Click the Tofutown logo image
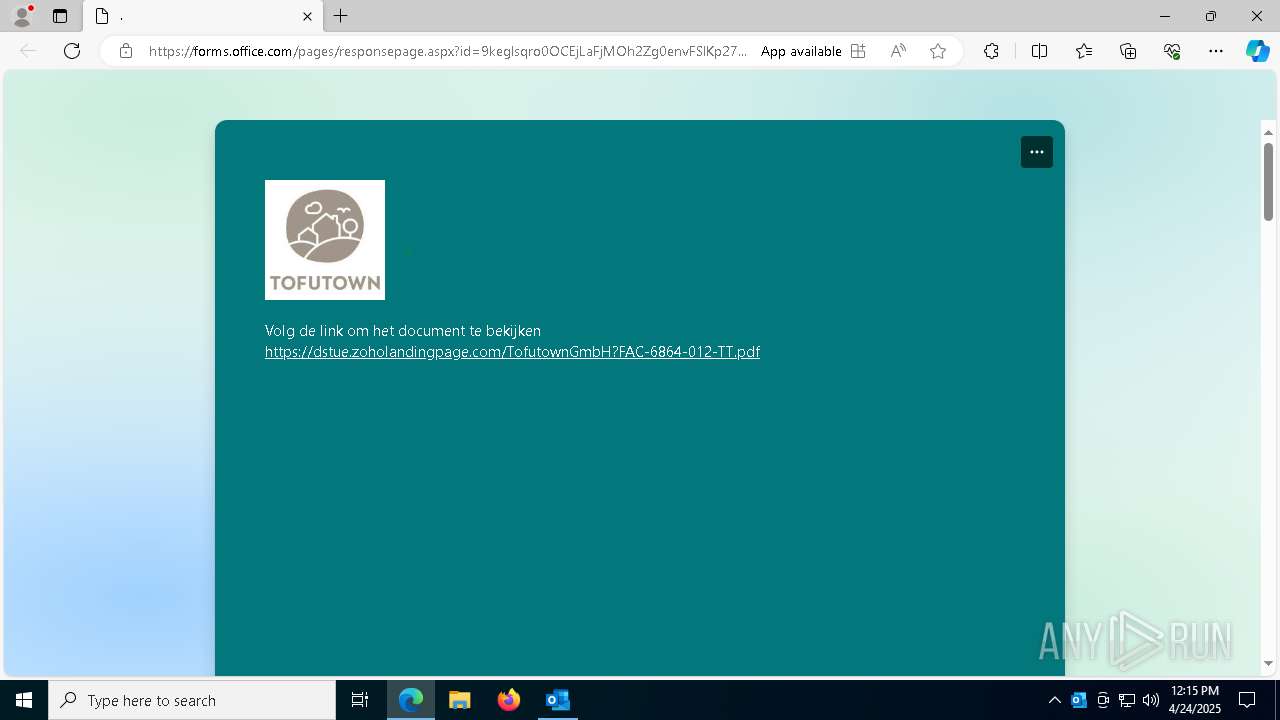Screen dimensions: 1280x720 coord(325,240)
